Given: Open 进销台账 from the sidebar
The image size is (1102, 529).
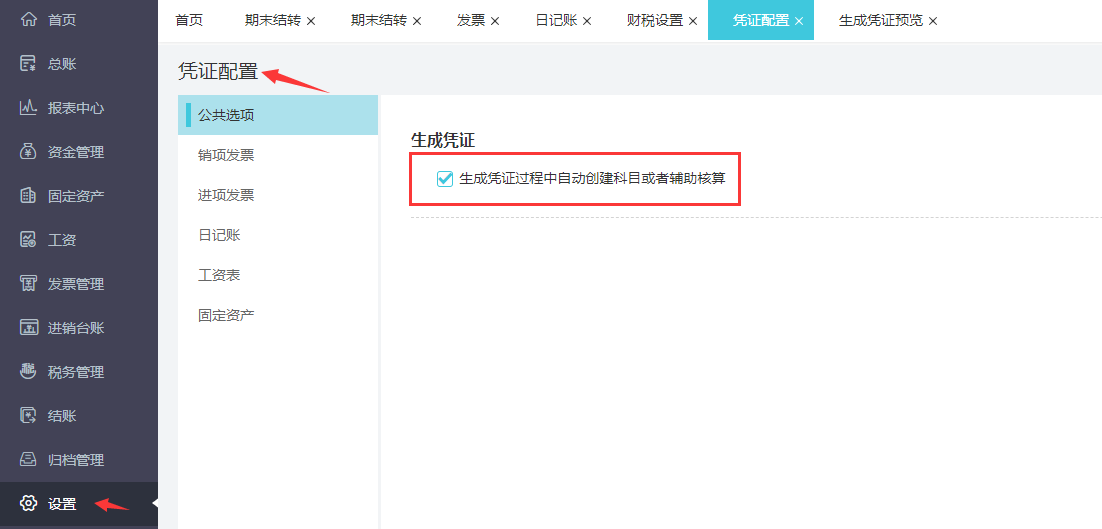Looking at the screenshot, I should [x=79, y=328].
